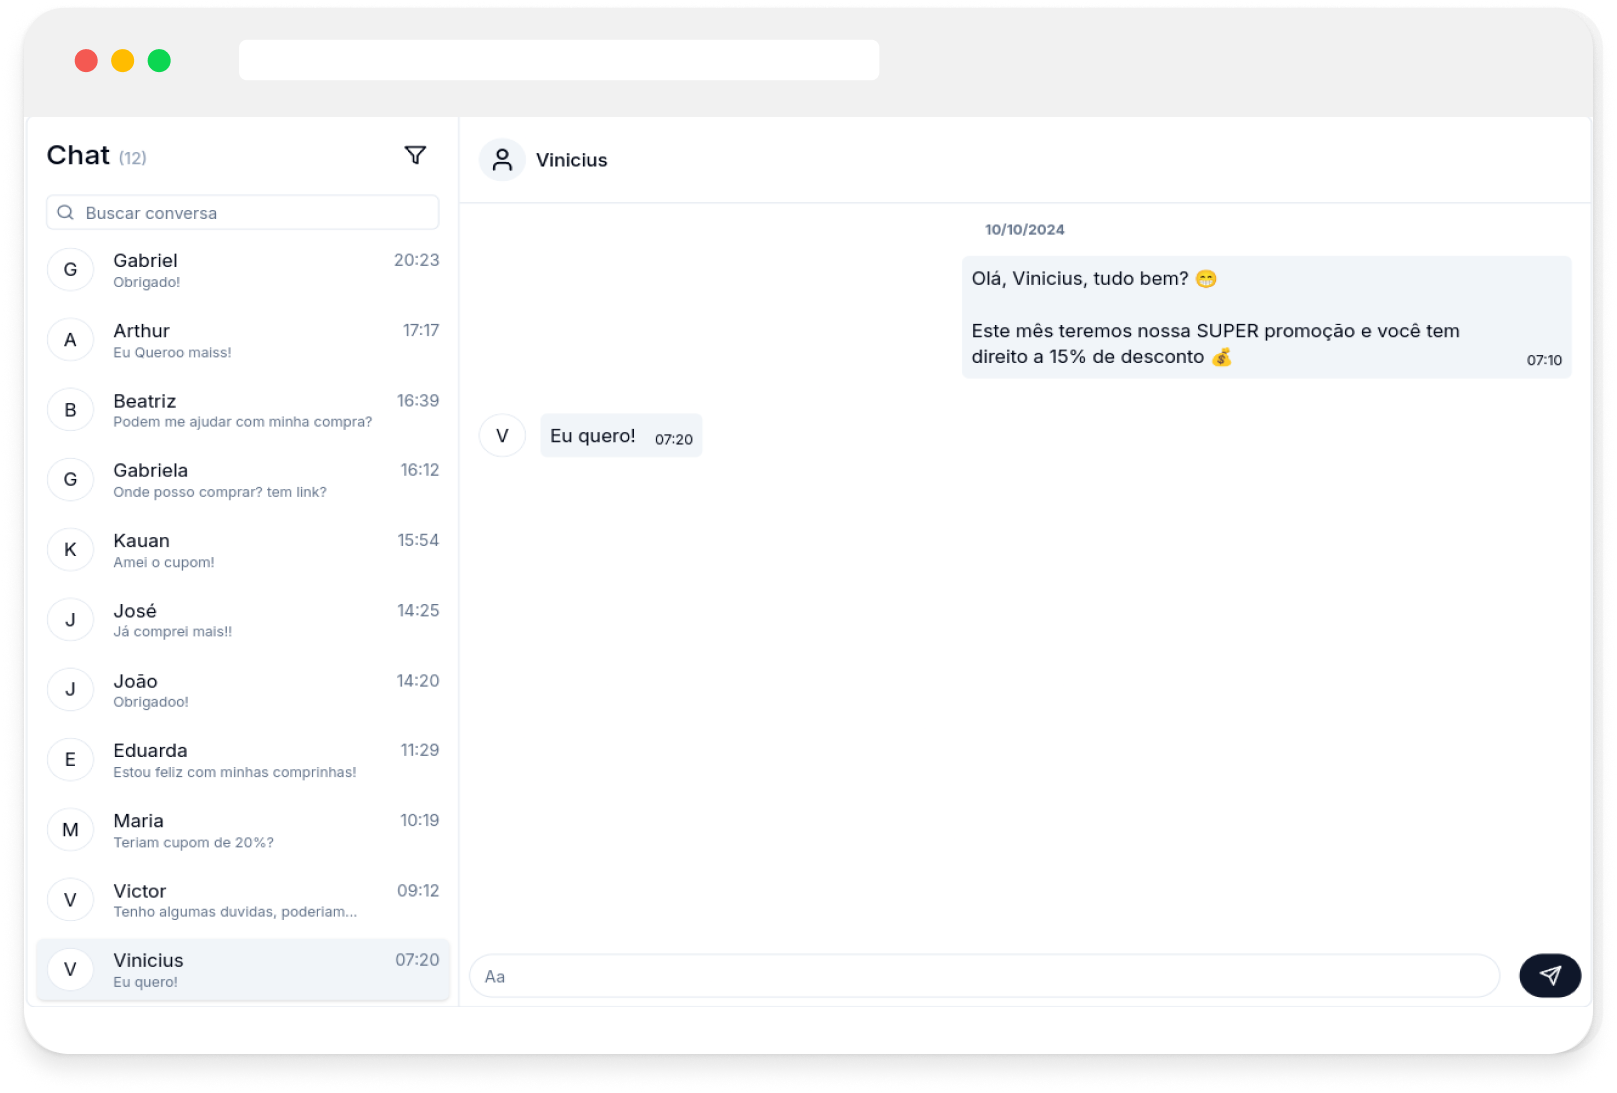The height and width of the screenshot is (1093, 1617).
Task: Click the 10/10/2024 date label
Action: click(1024, 229)
